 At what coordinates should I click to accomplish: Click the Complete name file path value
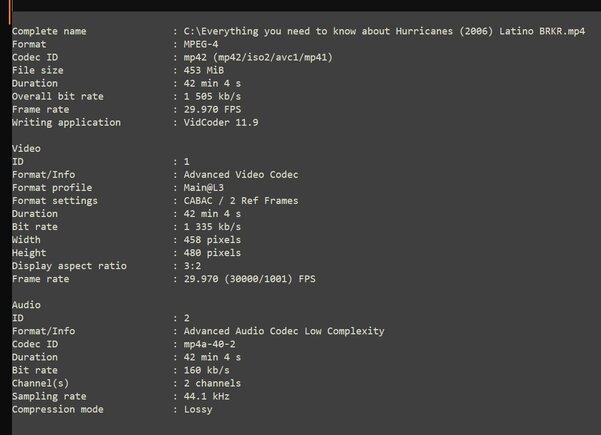384,31
